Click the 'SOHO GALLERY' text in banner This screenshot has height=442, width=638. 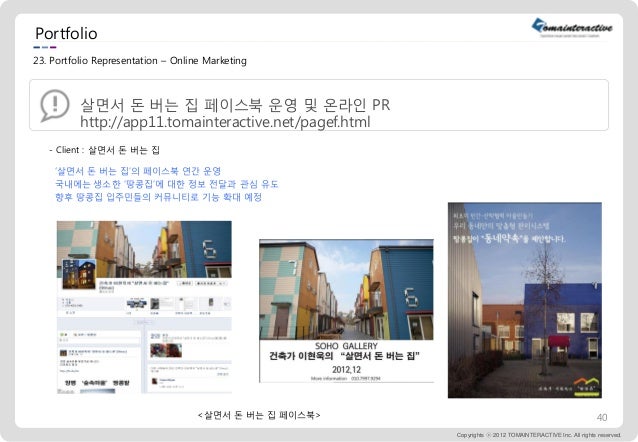click(346, 346)
